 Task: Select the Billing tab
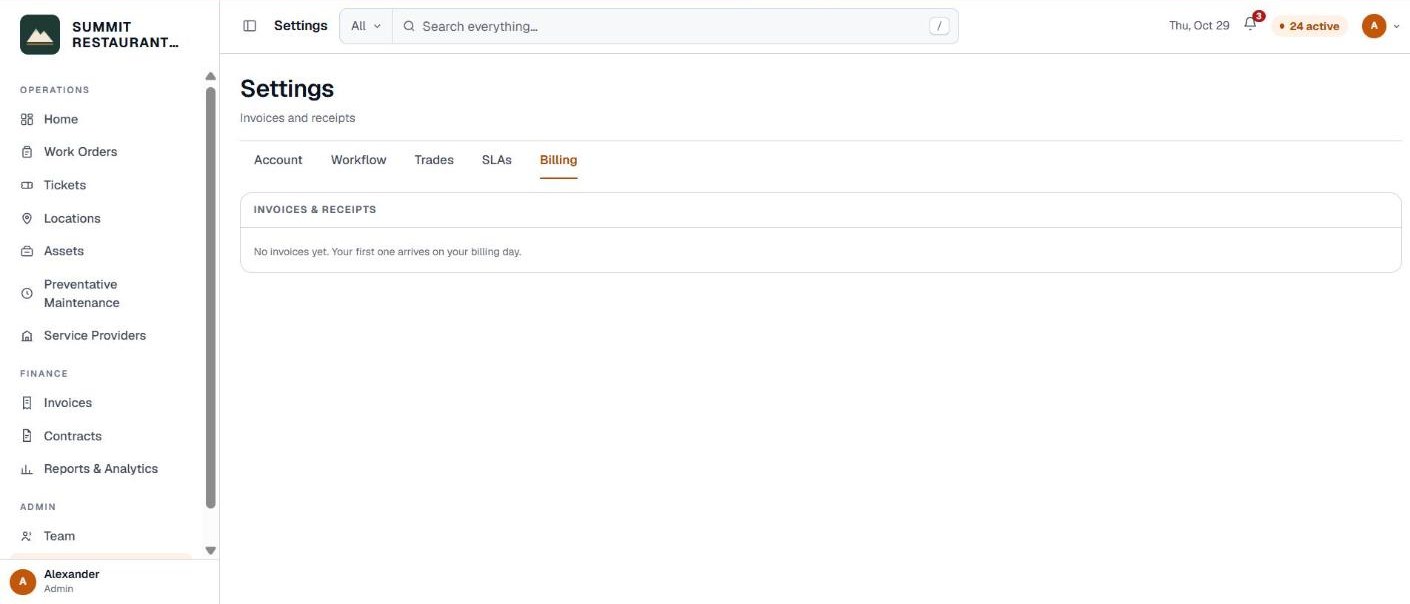pos(558,160)
